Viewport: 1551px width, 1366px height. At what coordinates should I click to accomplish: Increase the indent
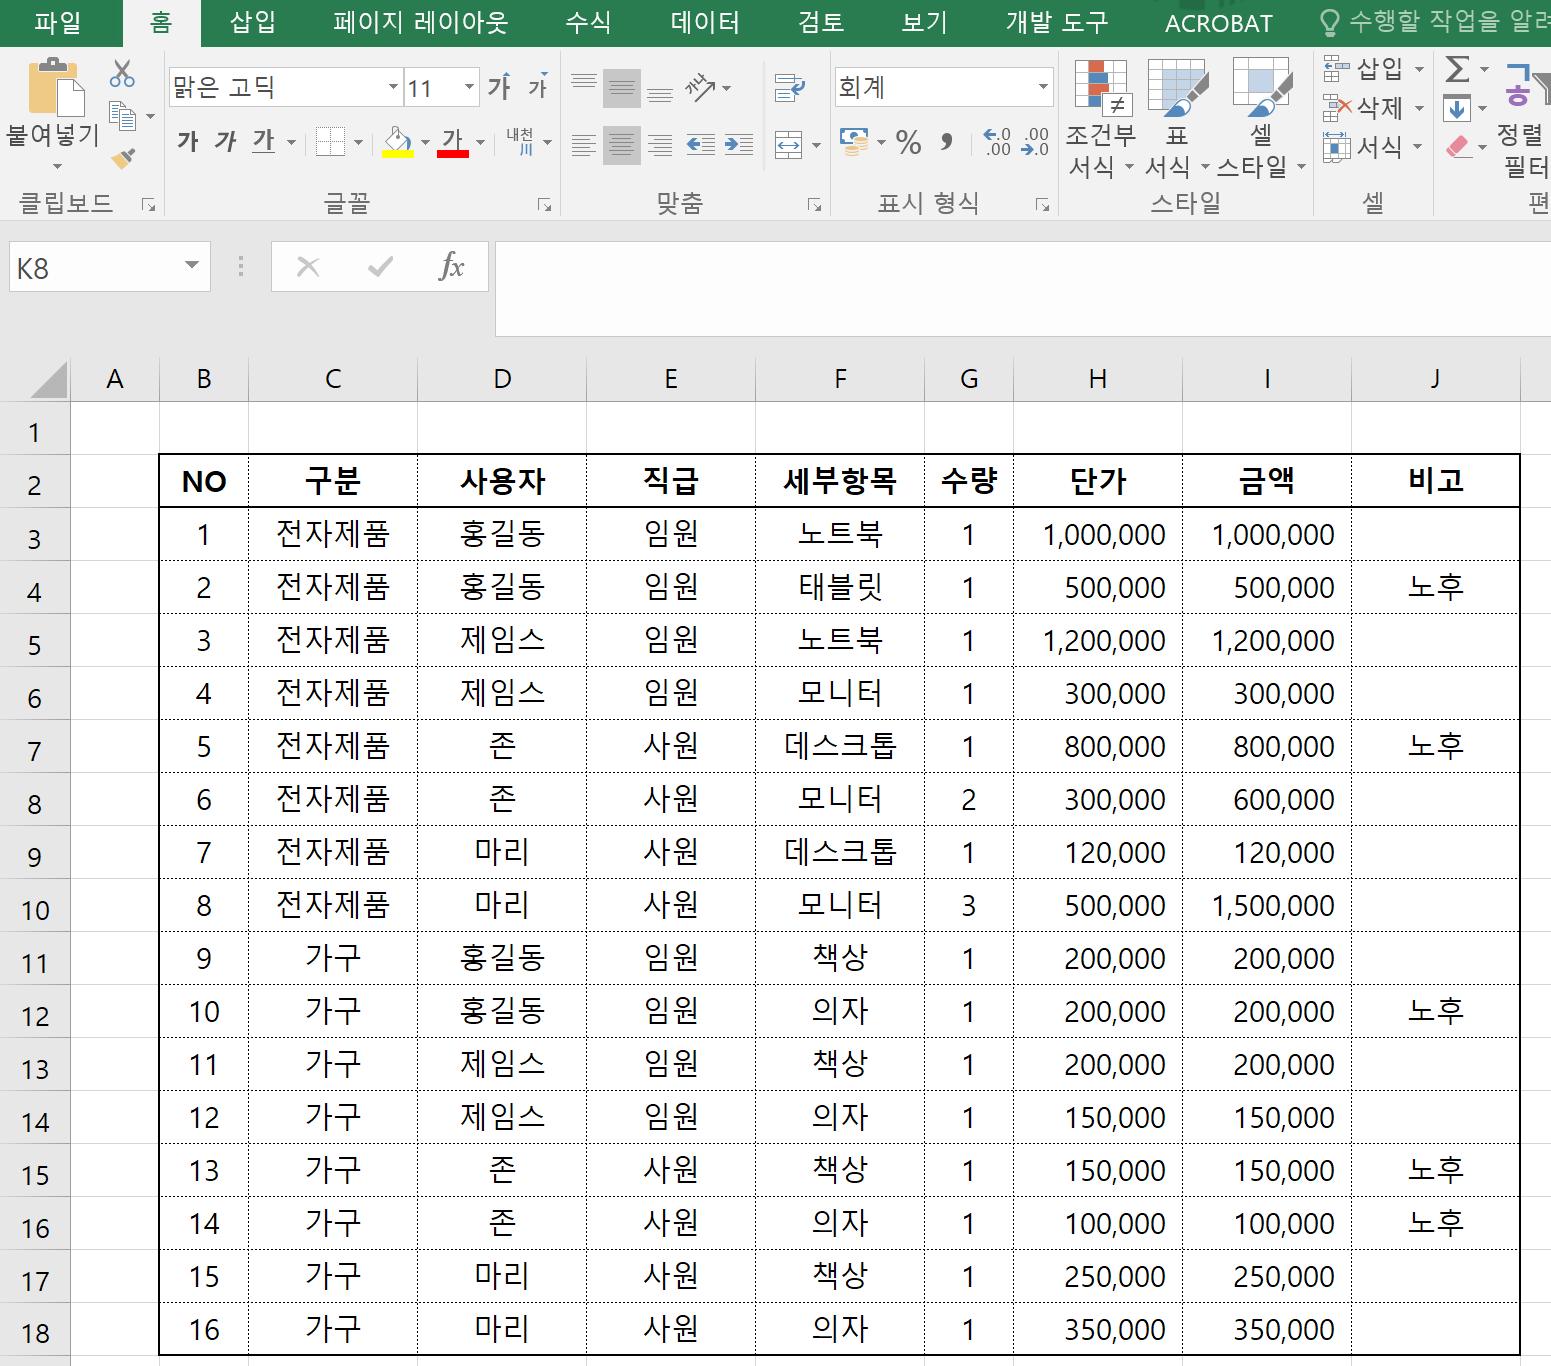tap(739, 145)
